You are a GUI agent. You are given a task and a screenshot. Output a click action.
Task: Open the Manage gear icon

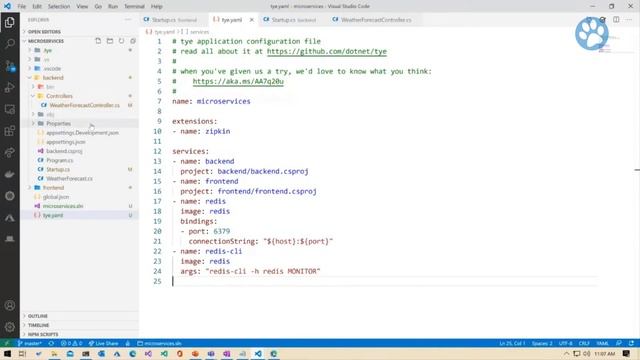10,327
